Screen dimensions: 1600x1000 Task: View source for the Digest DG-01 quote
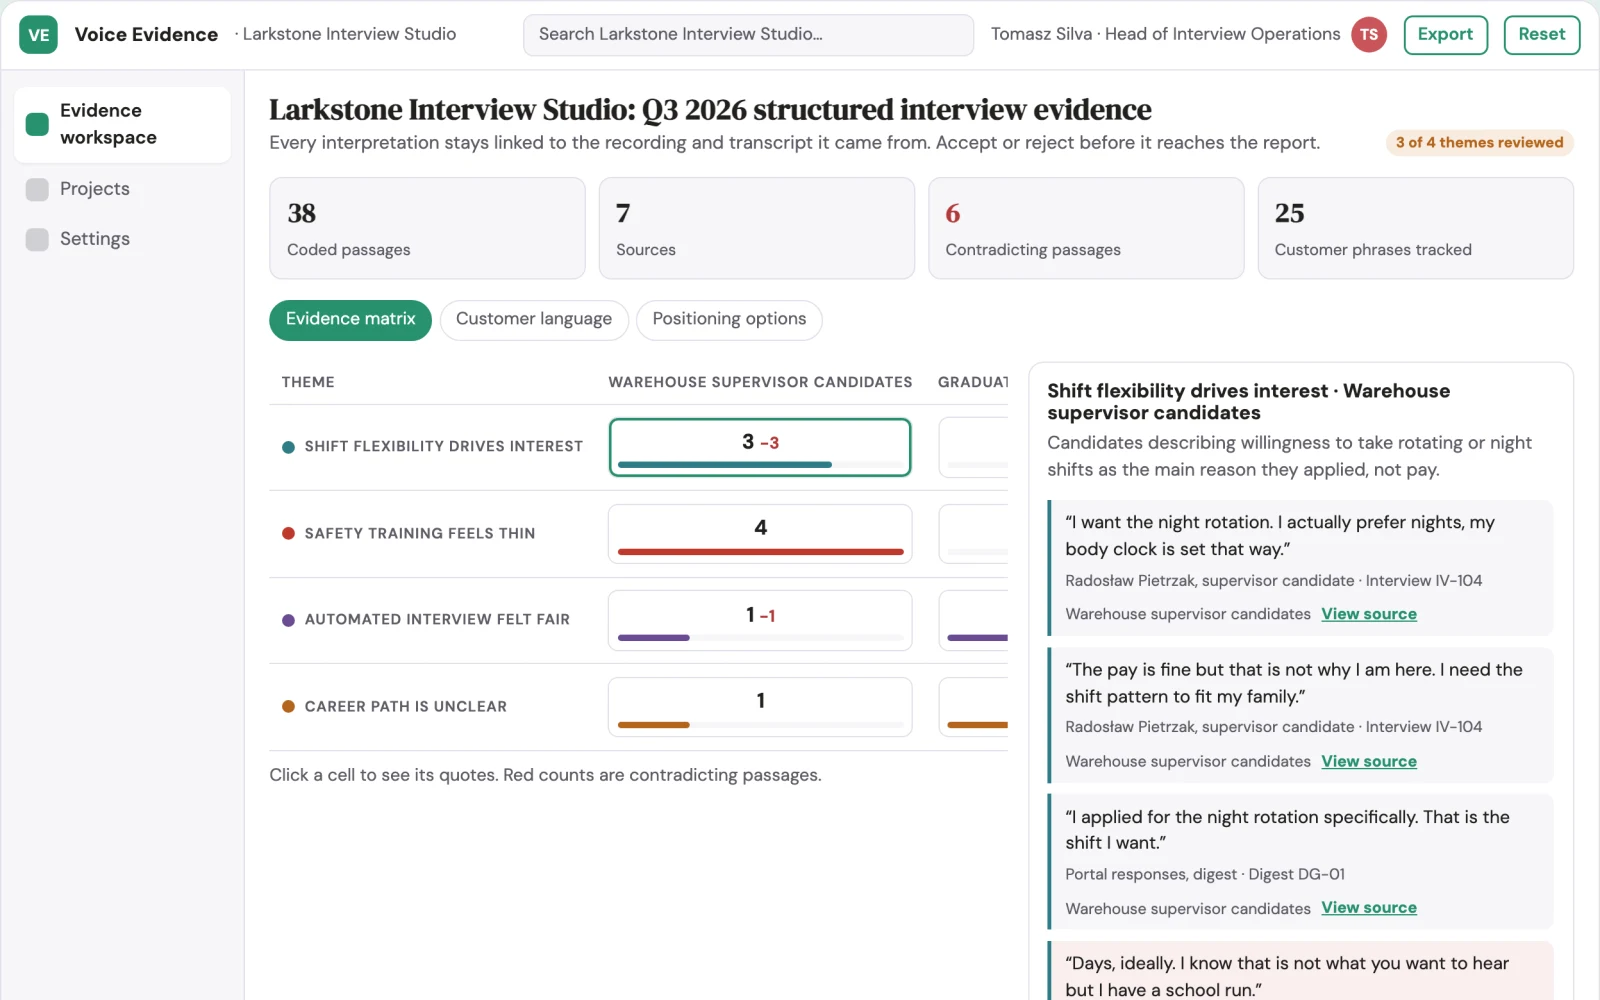pyautogui.click(x=1369, y=908)
